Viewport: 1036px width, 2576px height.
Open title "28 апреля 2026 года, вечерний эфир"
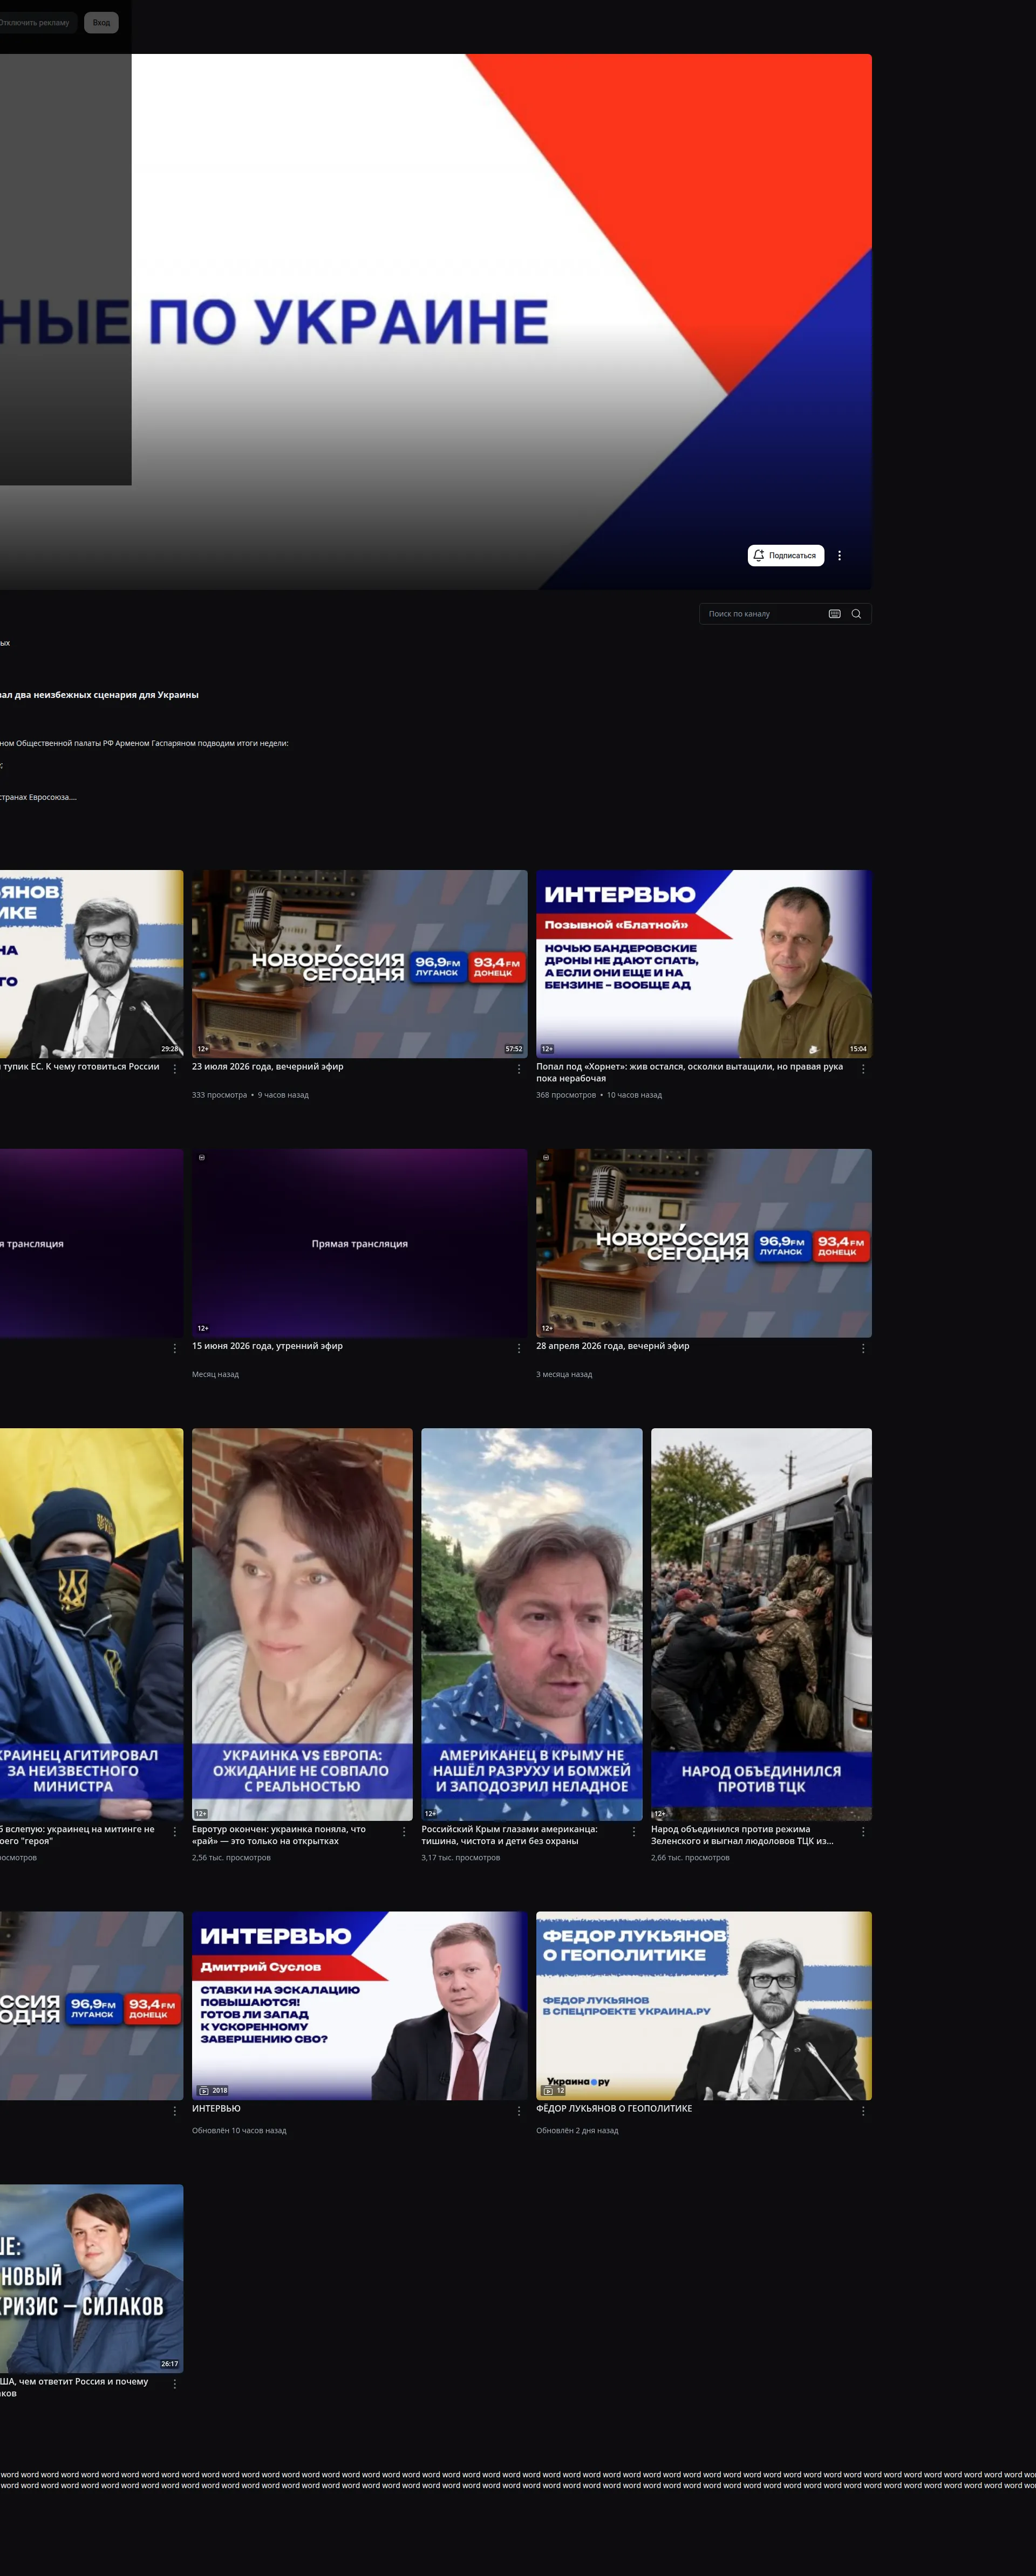click(x=613, y=1346)
